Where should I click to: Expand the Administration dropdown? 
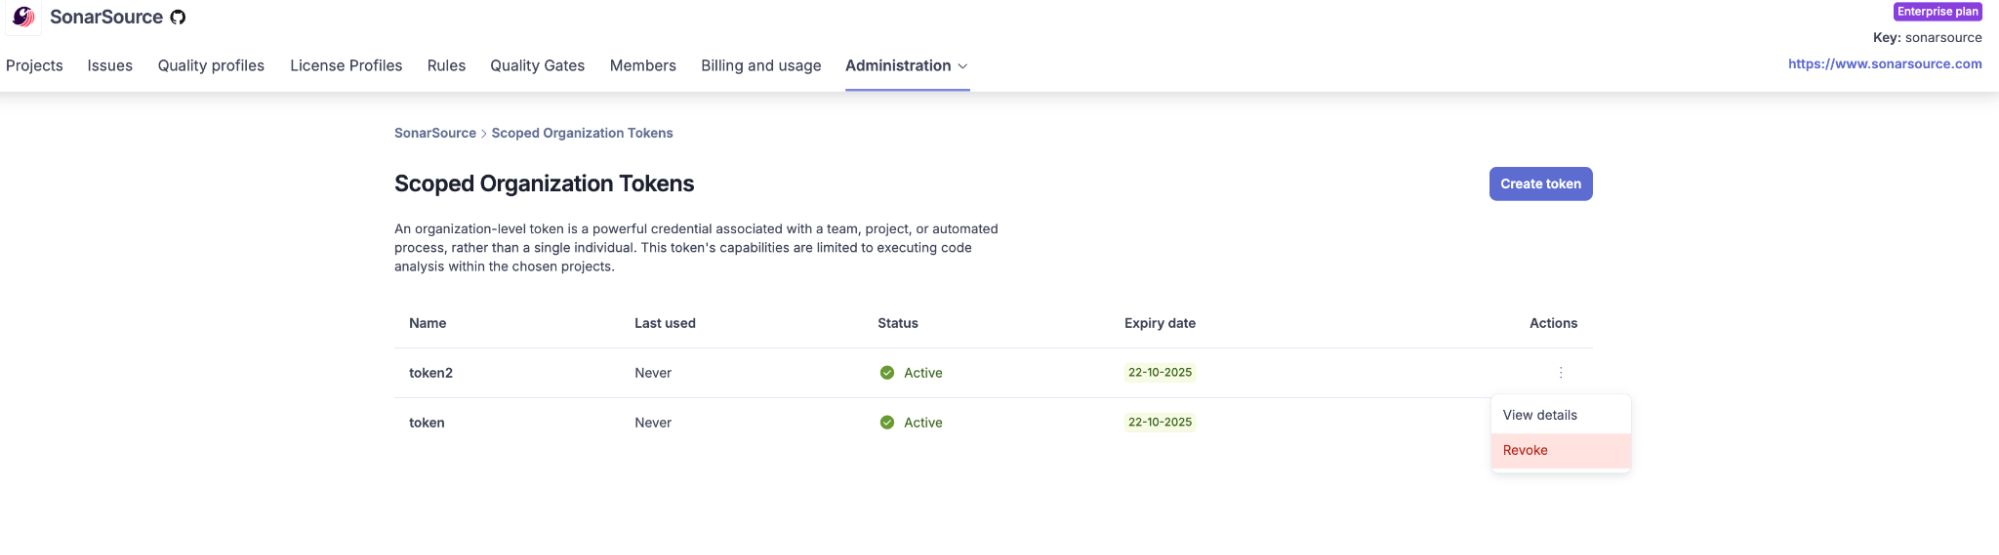(x=906, y=66)
